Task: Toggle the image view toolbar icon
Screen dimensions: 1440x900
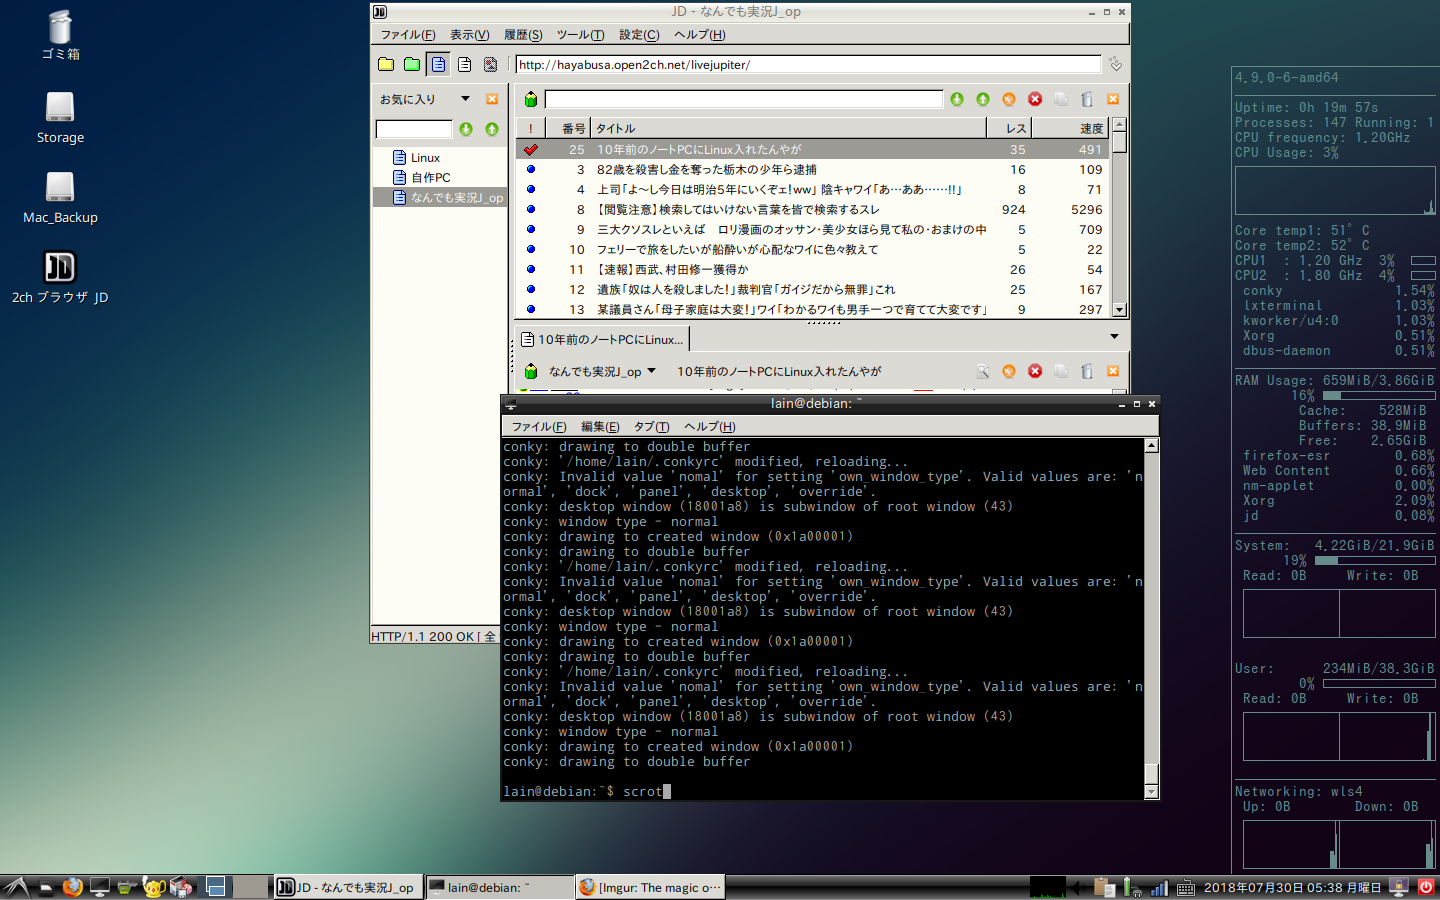Action: coord(490,65)
